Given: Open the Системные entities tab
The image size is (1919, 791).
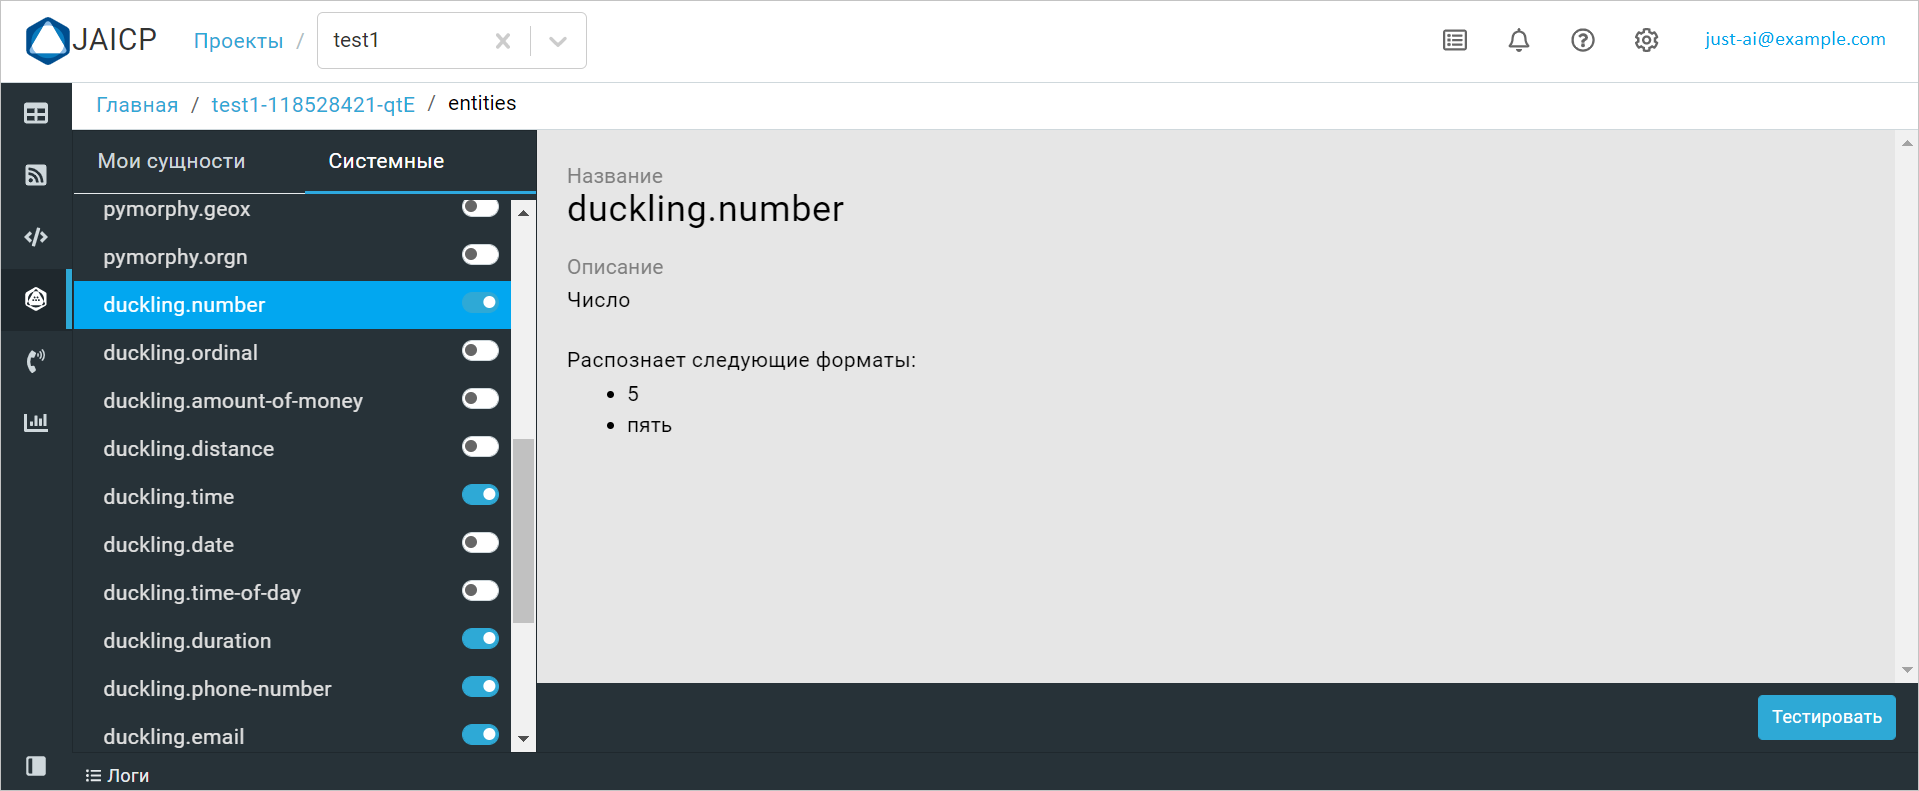Looking at the screenshot, I should coord(386,160).
